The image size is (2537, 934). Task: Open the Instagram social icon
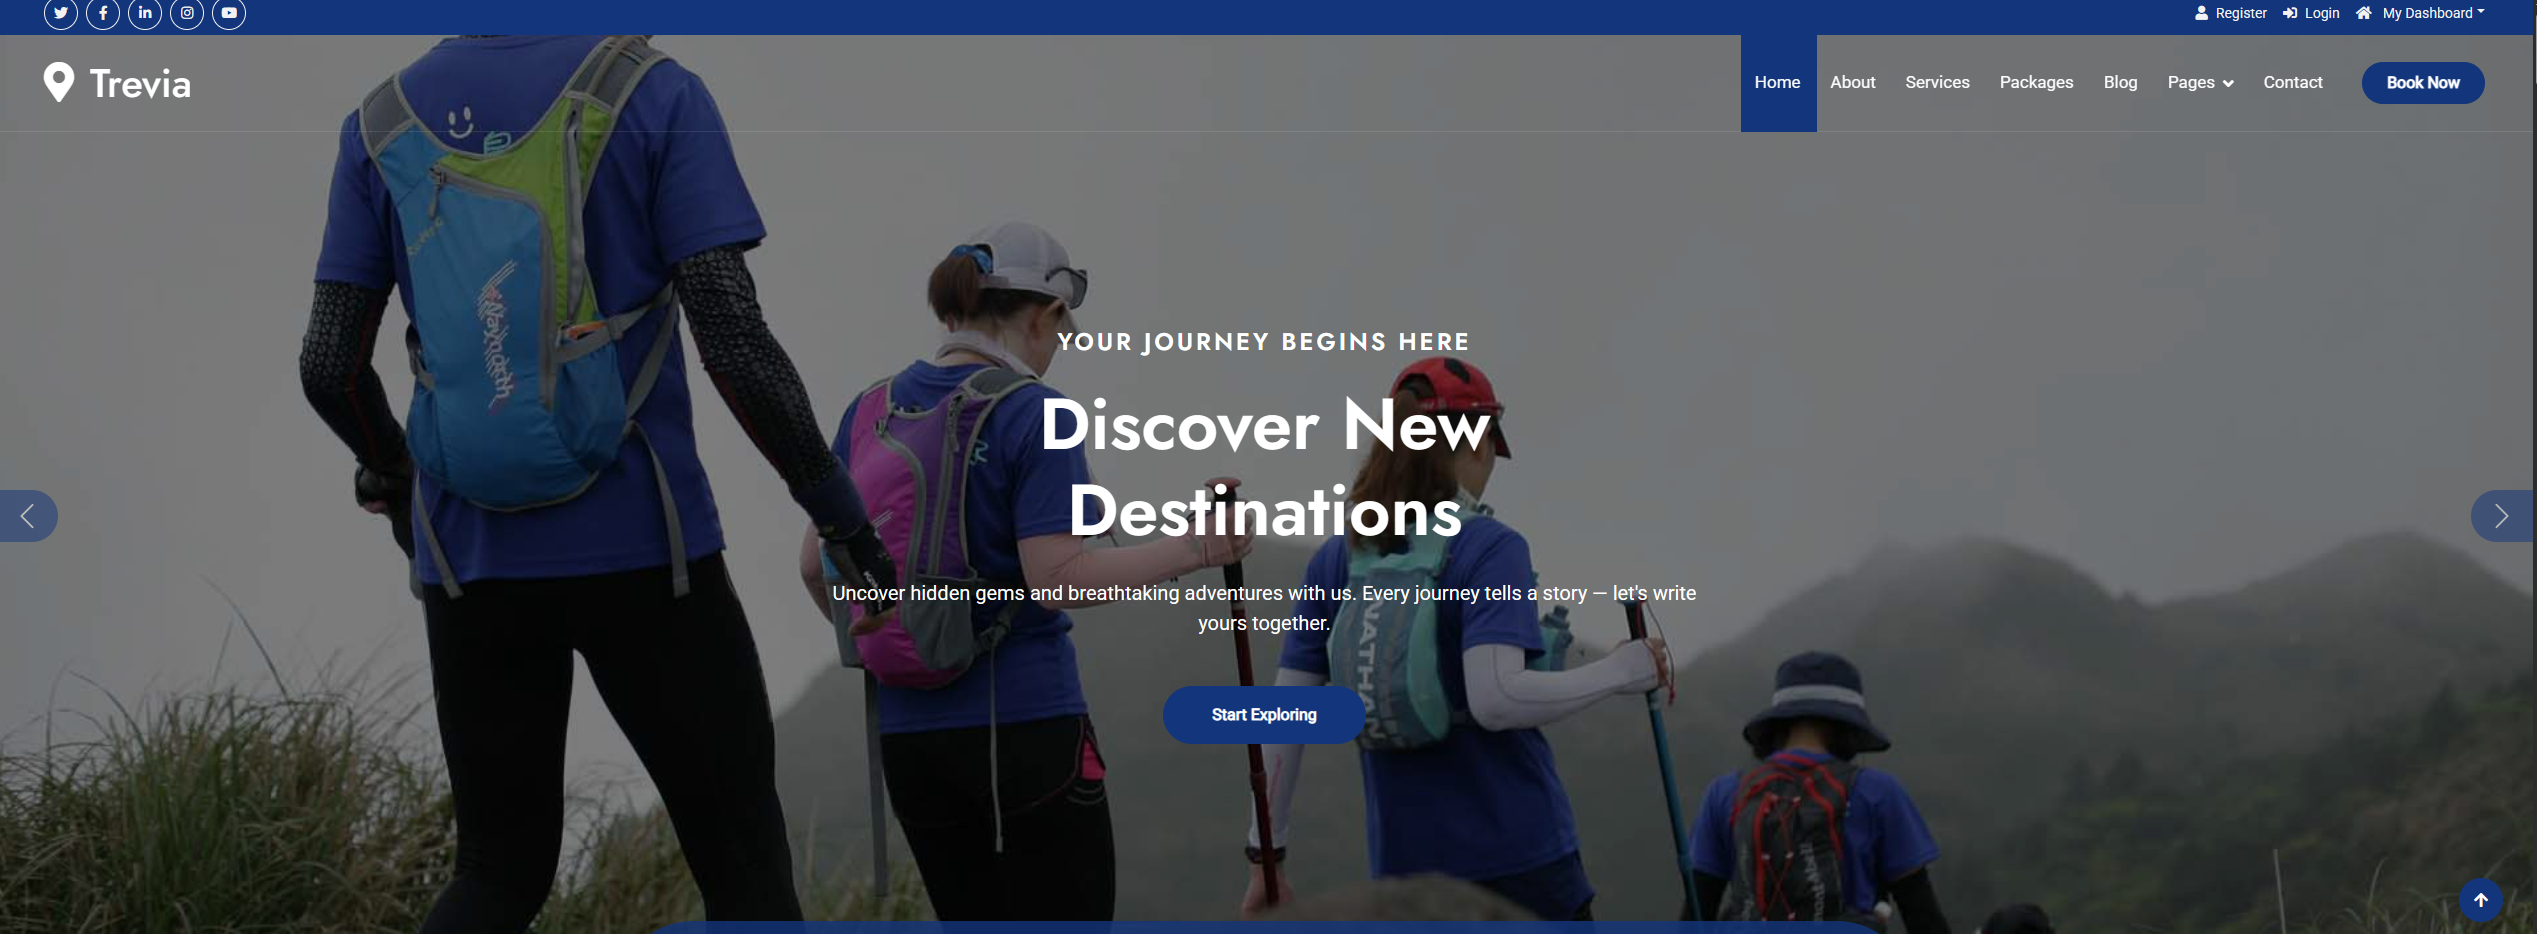pyautogui.click(x=187, y=13)
